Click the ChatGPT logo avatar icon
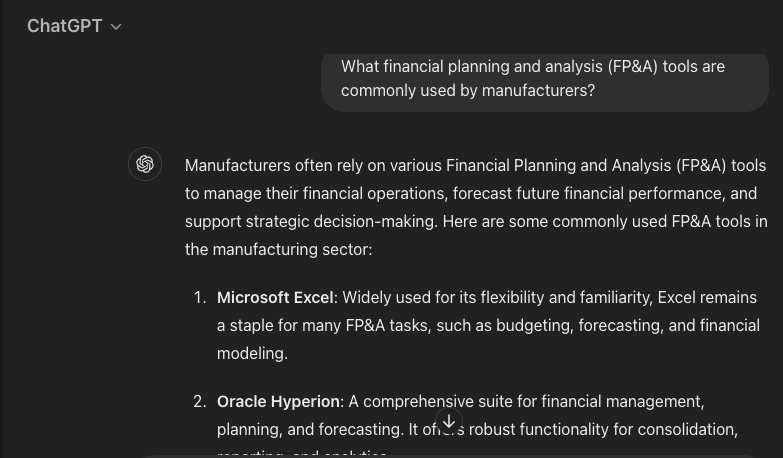Image resolution: width=783 pixels, height=458 pixels. pos(145,164)
